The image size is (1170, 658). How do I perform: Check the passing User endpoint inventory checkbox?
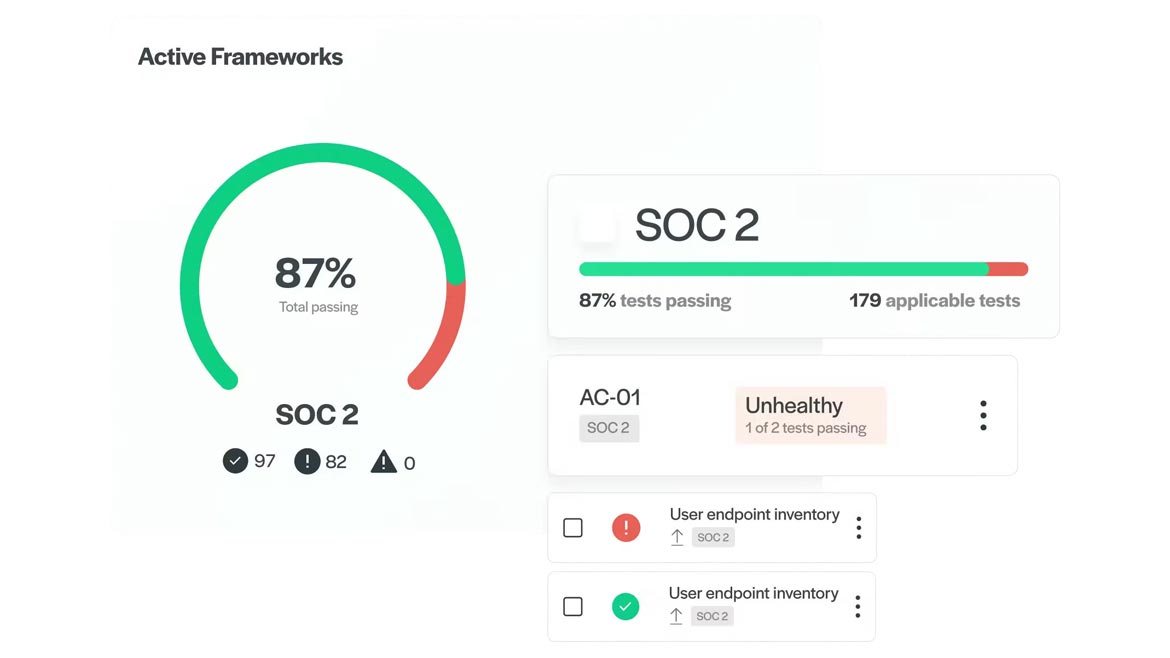573,606
